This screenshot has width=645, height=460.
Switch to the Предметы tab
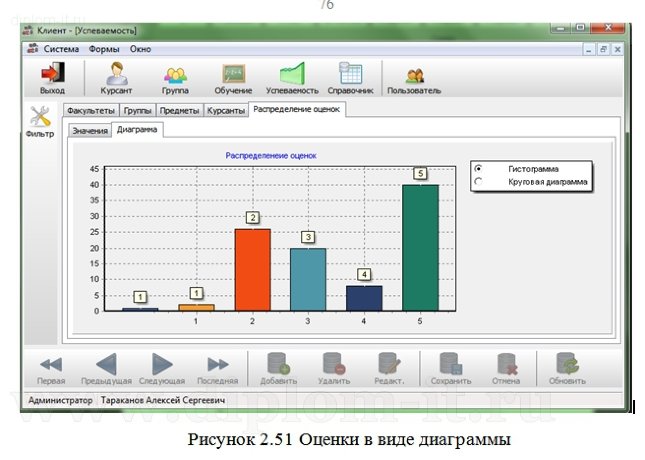click(179, 110)
